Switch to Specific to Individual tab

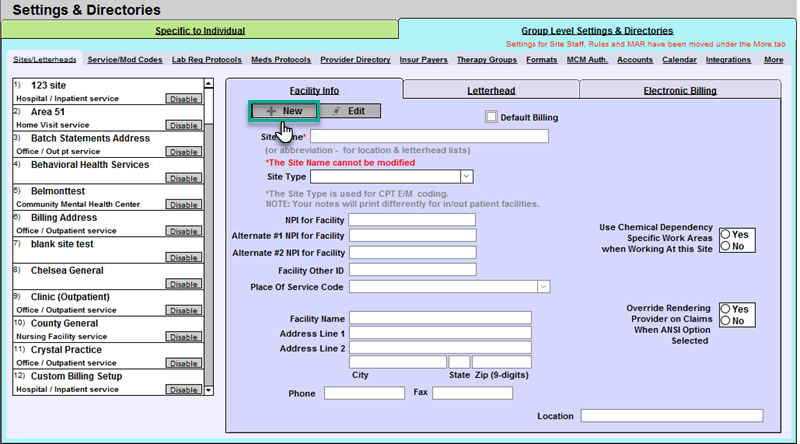pyautogui.click(x=200, y=31)
